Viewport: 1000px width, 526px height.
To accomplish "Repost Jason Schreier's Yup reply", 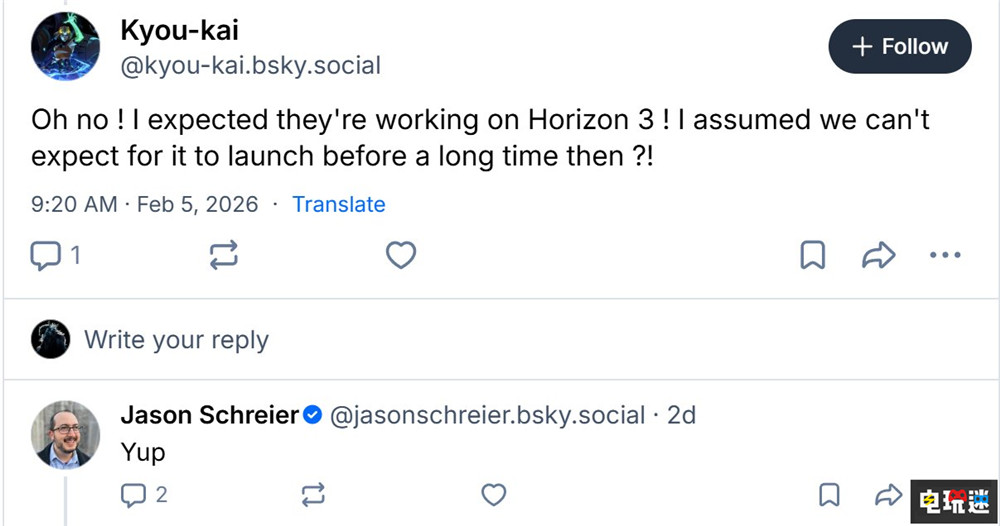I will [x=313, y=494].
